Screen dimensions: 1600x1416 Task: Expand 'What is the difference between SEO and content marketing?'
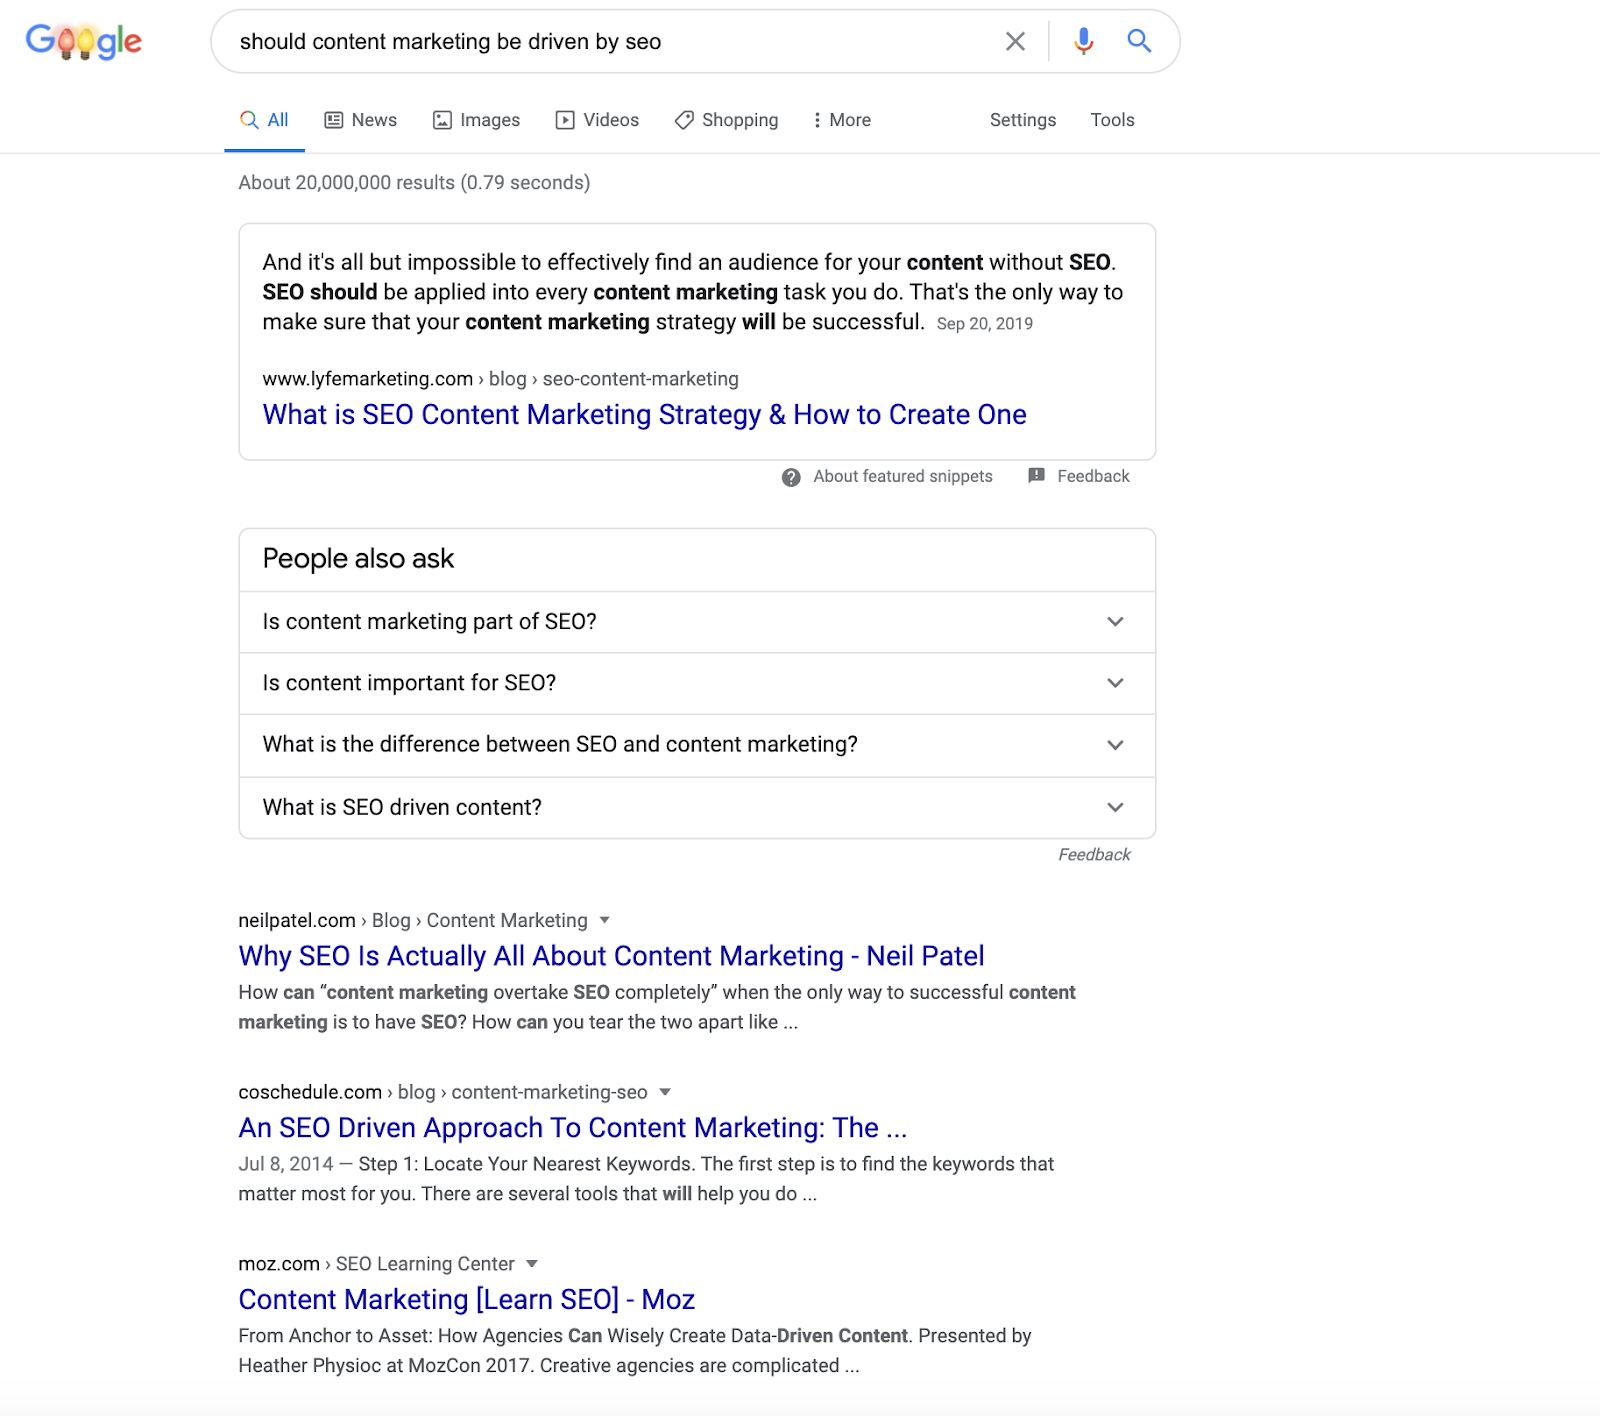click(697, 745)
